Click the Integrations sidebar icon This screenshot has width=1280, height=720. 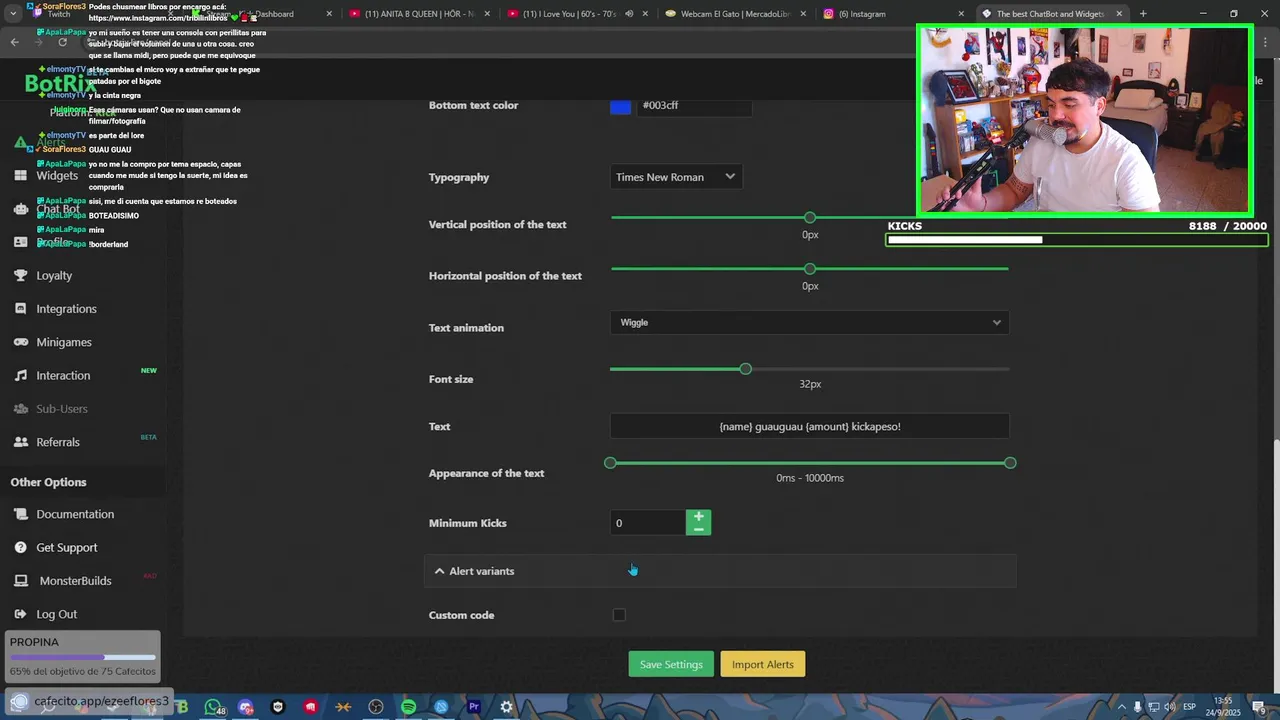pos(20,309)
